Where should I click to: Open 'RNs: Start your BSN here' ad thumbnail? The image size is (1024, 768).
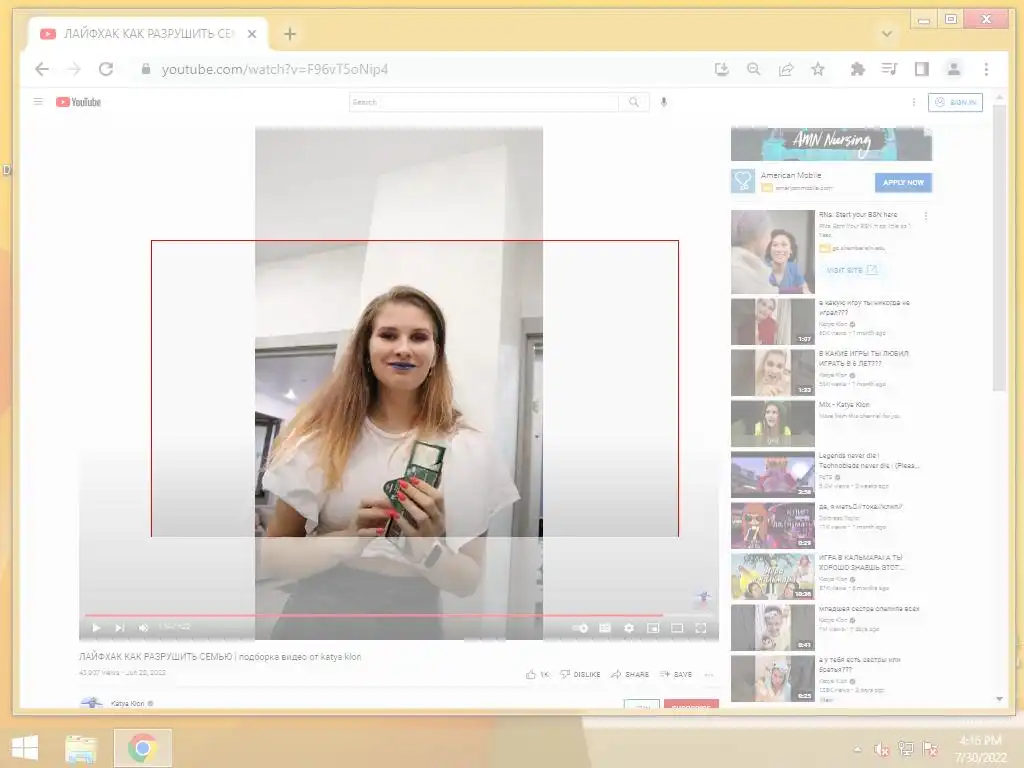(773, 251)
